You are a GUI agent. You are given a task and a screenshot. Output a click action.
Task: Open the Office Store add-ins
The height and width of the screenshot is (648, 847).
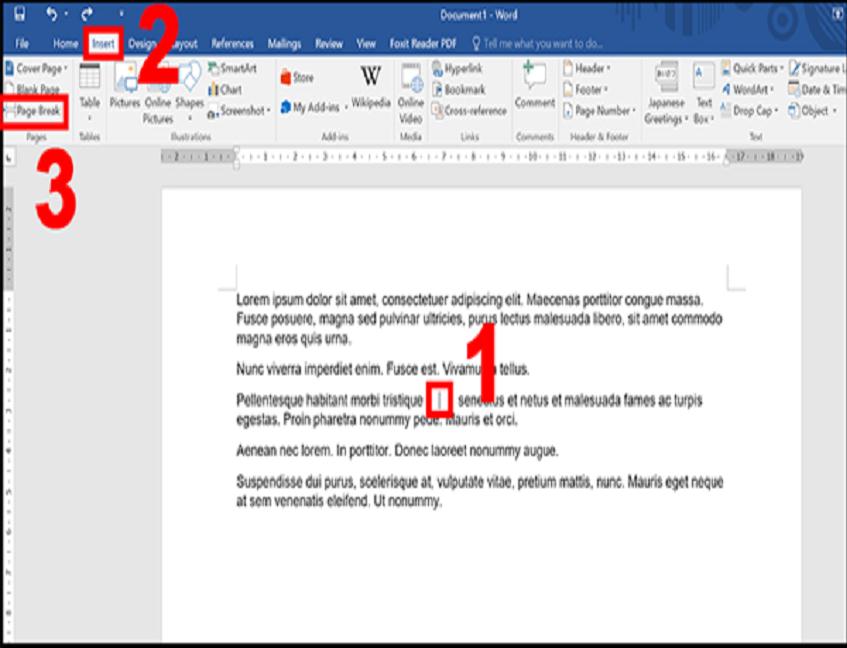coord(297,78)
